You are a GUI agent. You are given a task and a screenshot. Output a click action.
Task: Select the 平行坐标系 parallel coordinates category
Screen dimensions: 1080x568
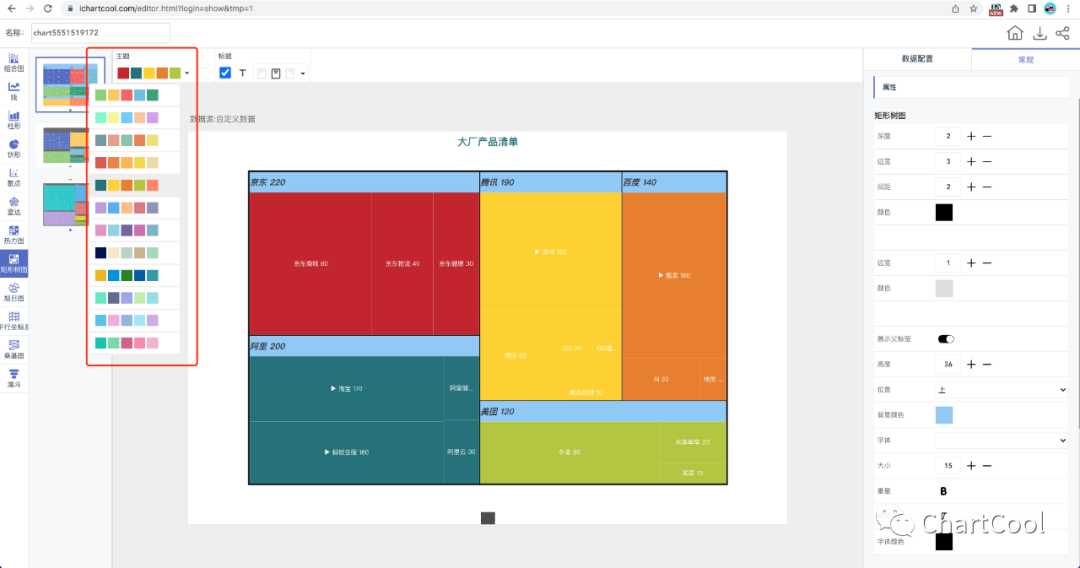pyautogui.click(x=14, y=321)
